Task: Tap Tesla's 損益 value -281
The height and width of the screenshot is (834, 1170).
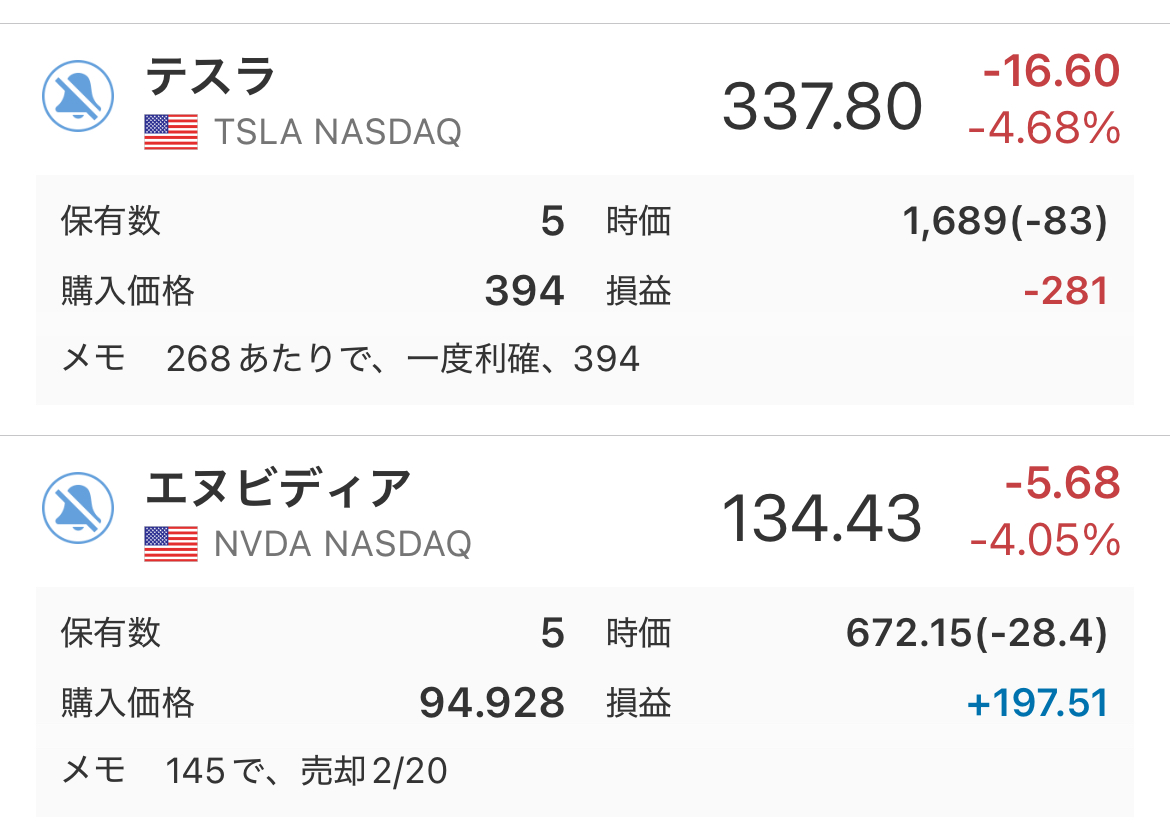Action: click(x=1066, y=290)
